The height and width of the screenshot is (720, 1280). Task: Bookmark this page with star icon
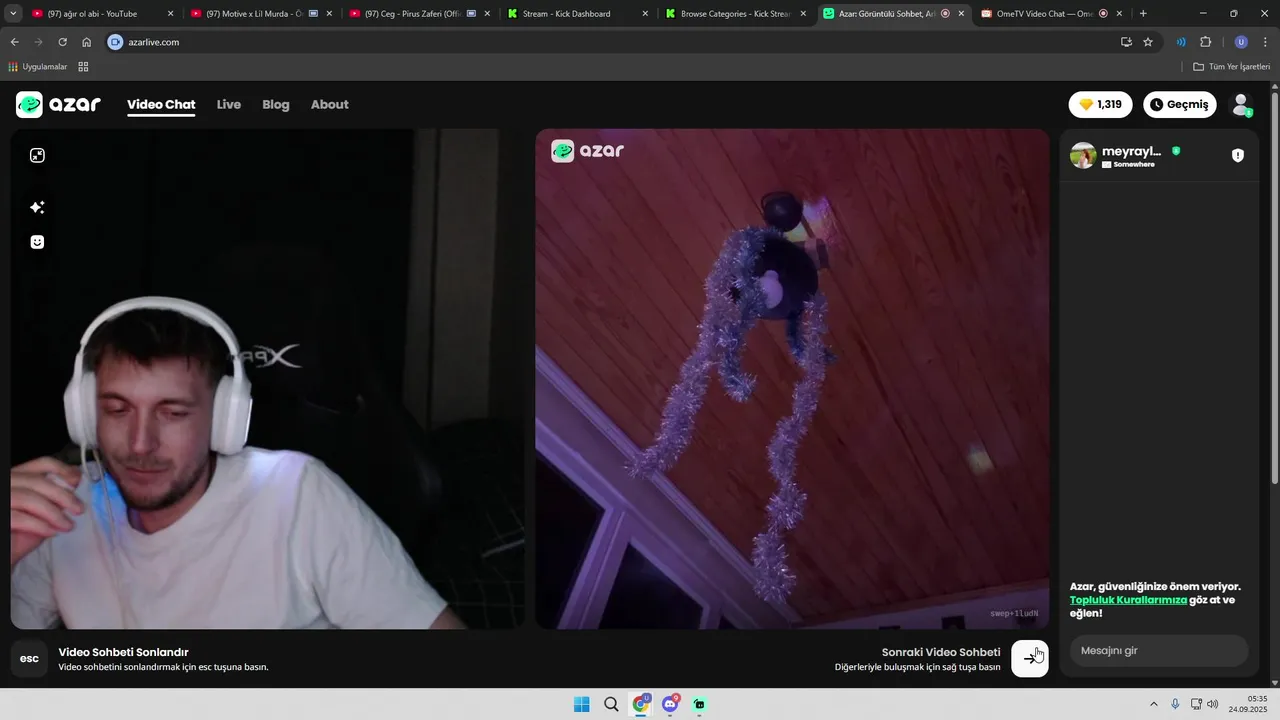coord(1148,42)
